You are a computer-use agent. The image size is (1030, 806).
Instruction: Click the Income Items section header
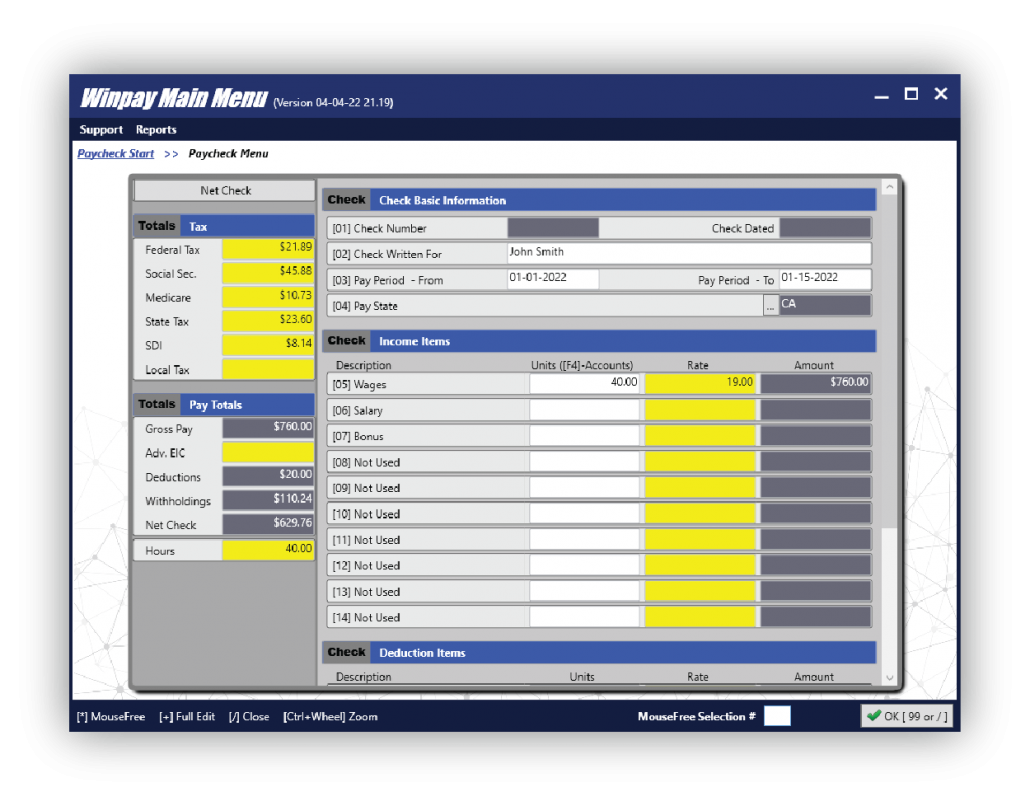599,341
